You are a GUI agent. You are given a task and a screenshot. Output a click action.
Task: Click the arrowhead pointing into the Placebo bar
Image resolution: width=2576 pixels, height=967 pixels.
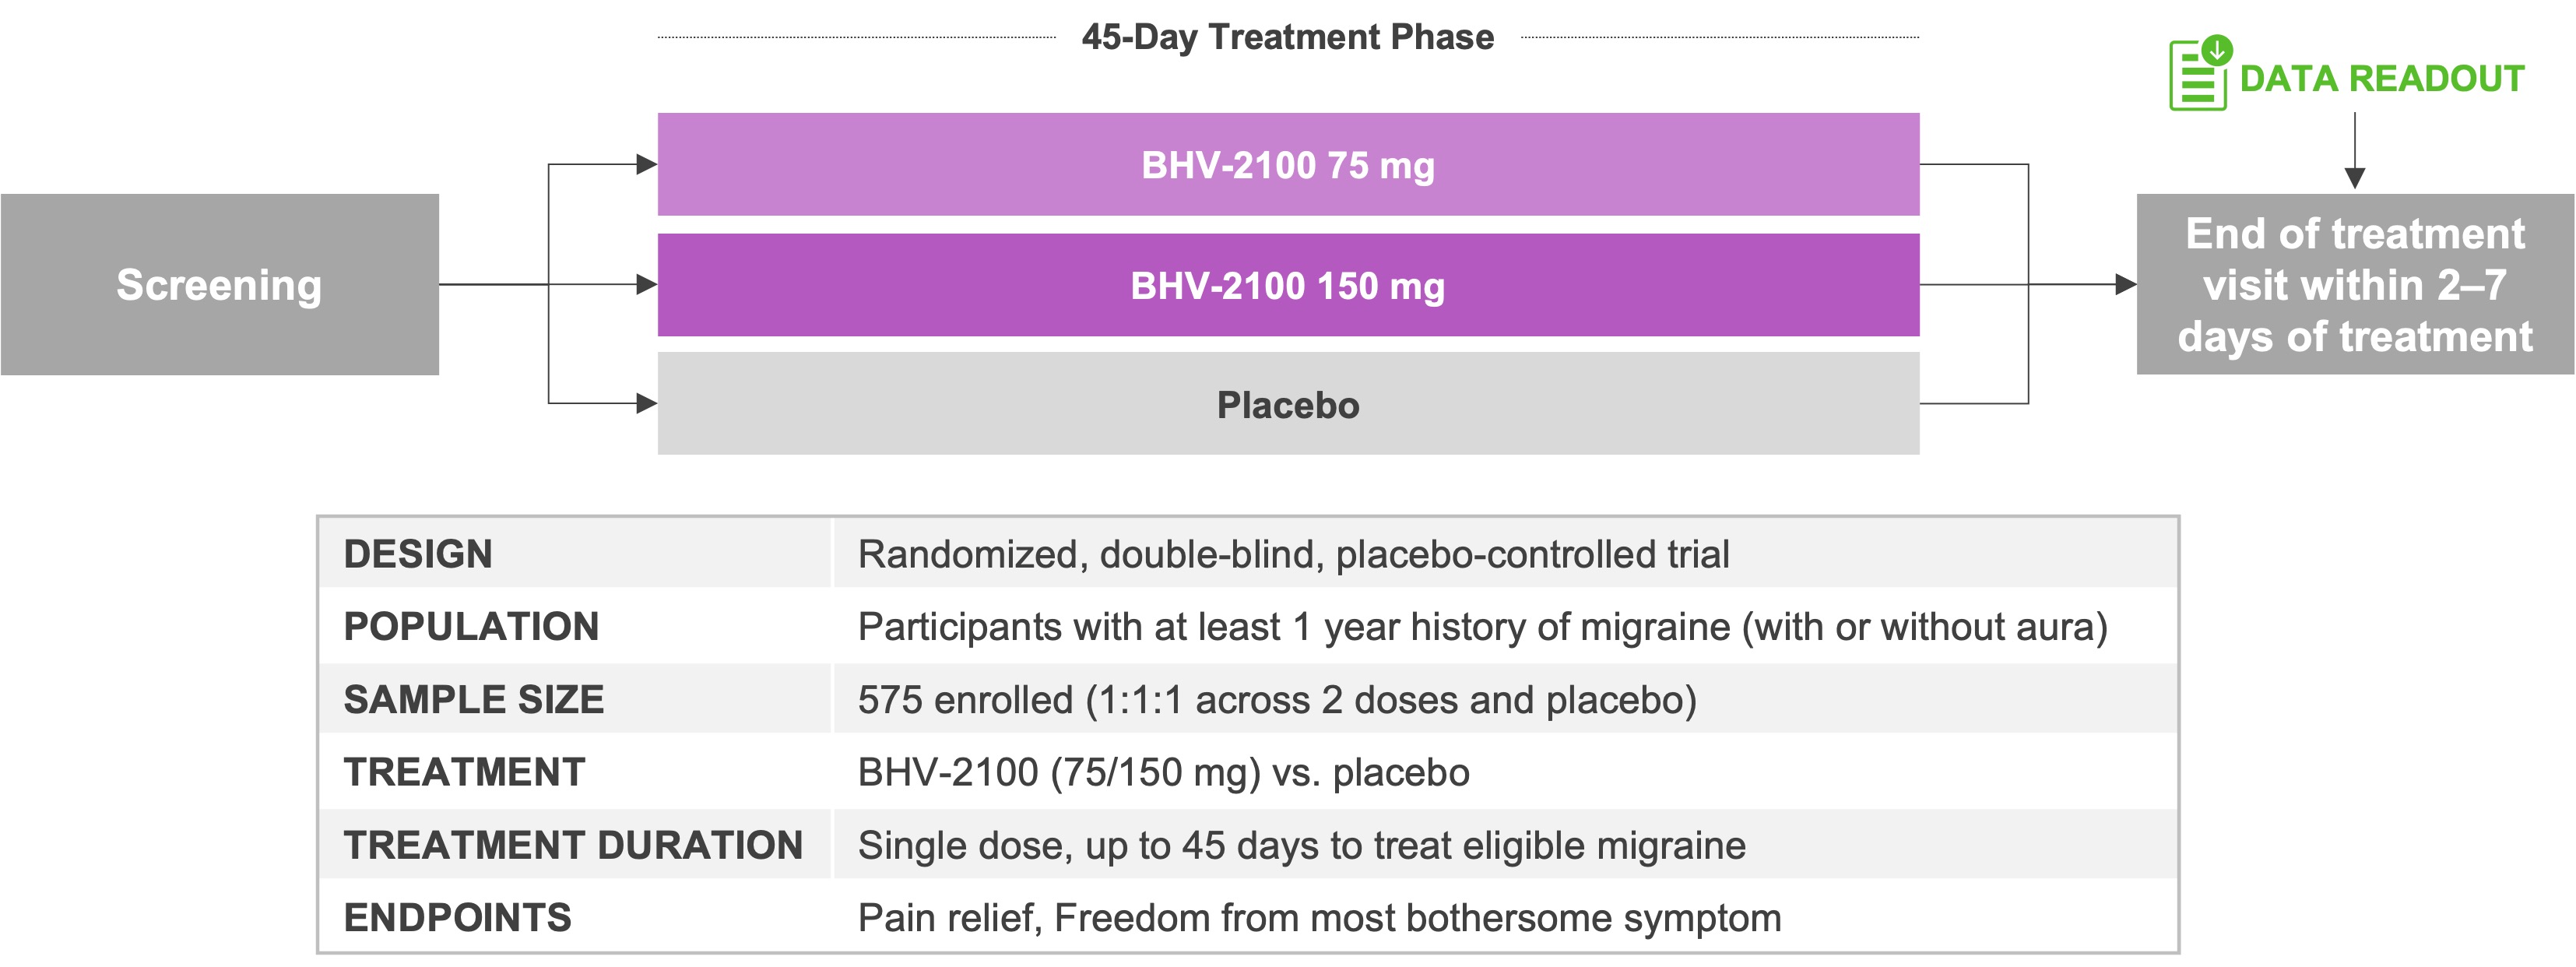(646, 404)
